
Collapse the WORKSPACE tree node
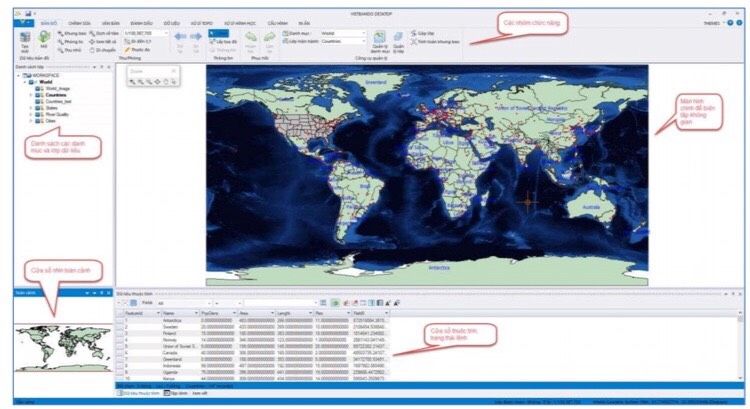(21, 75)
